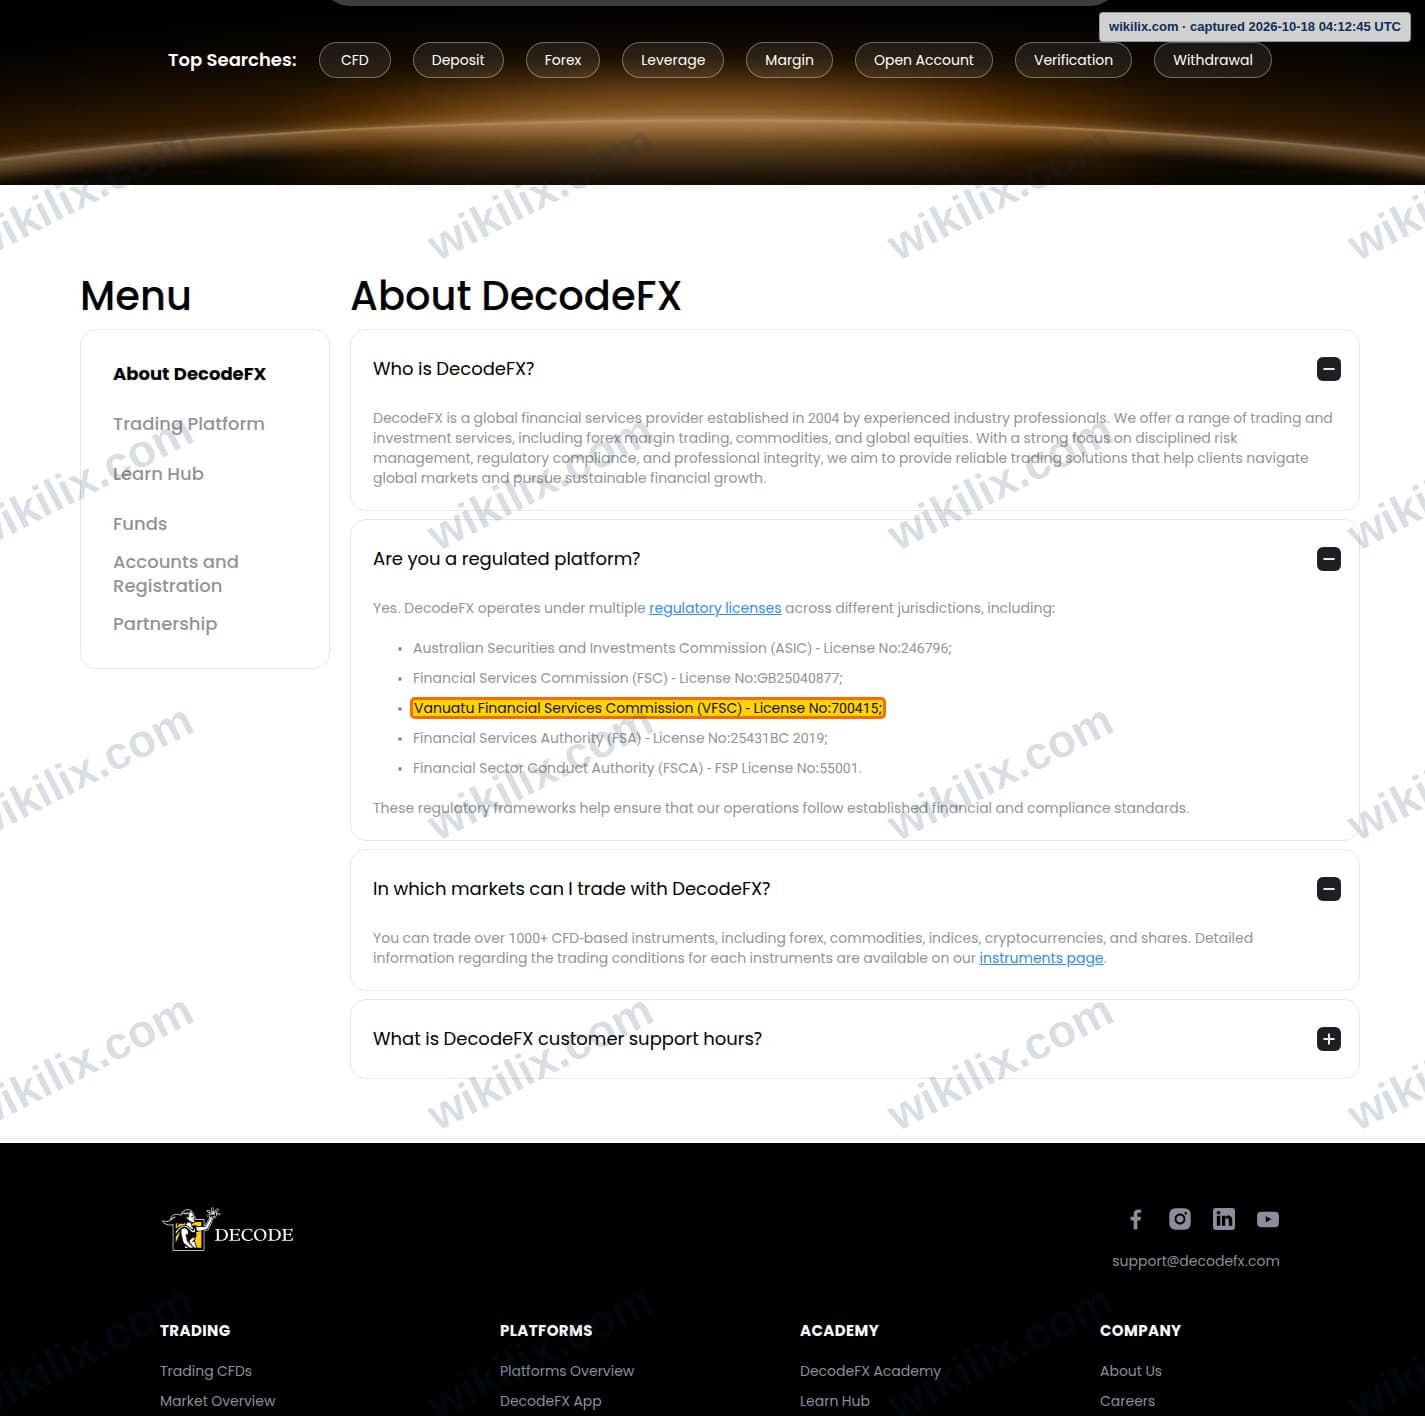Expand 'What is DecodeFX customer support hours?'

coord(1329,1039)
